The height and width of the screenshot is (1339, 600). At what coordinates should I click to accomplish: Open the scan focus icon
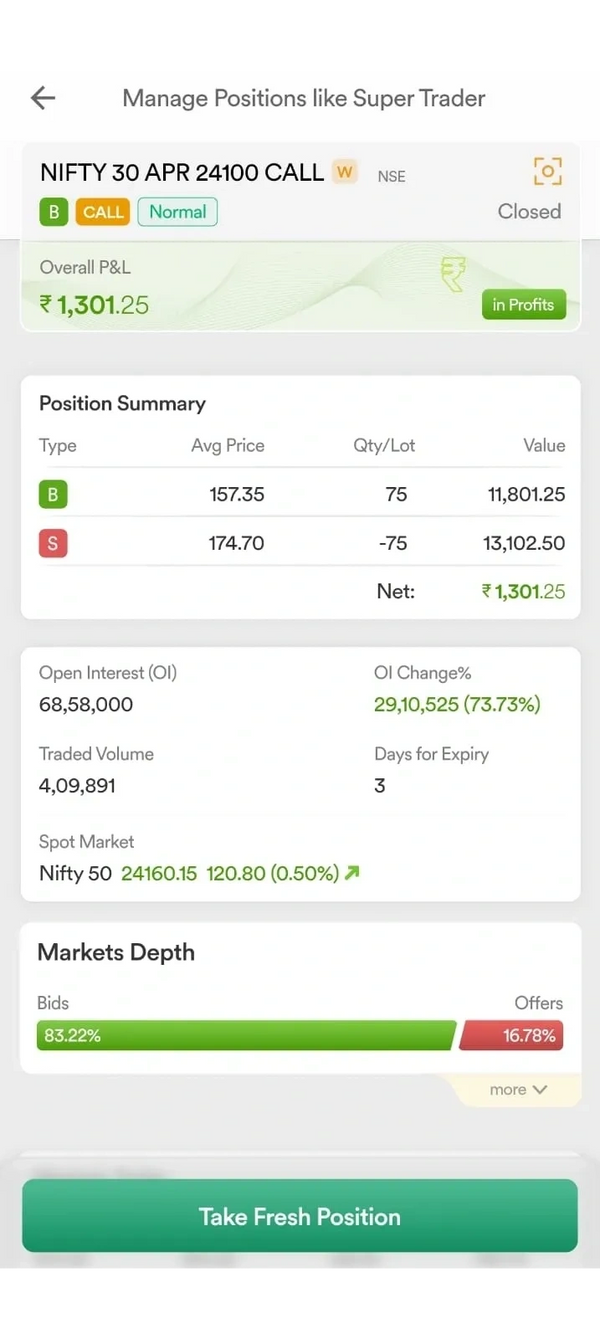pos(547,171)
